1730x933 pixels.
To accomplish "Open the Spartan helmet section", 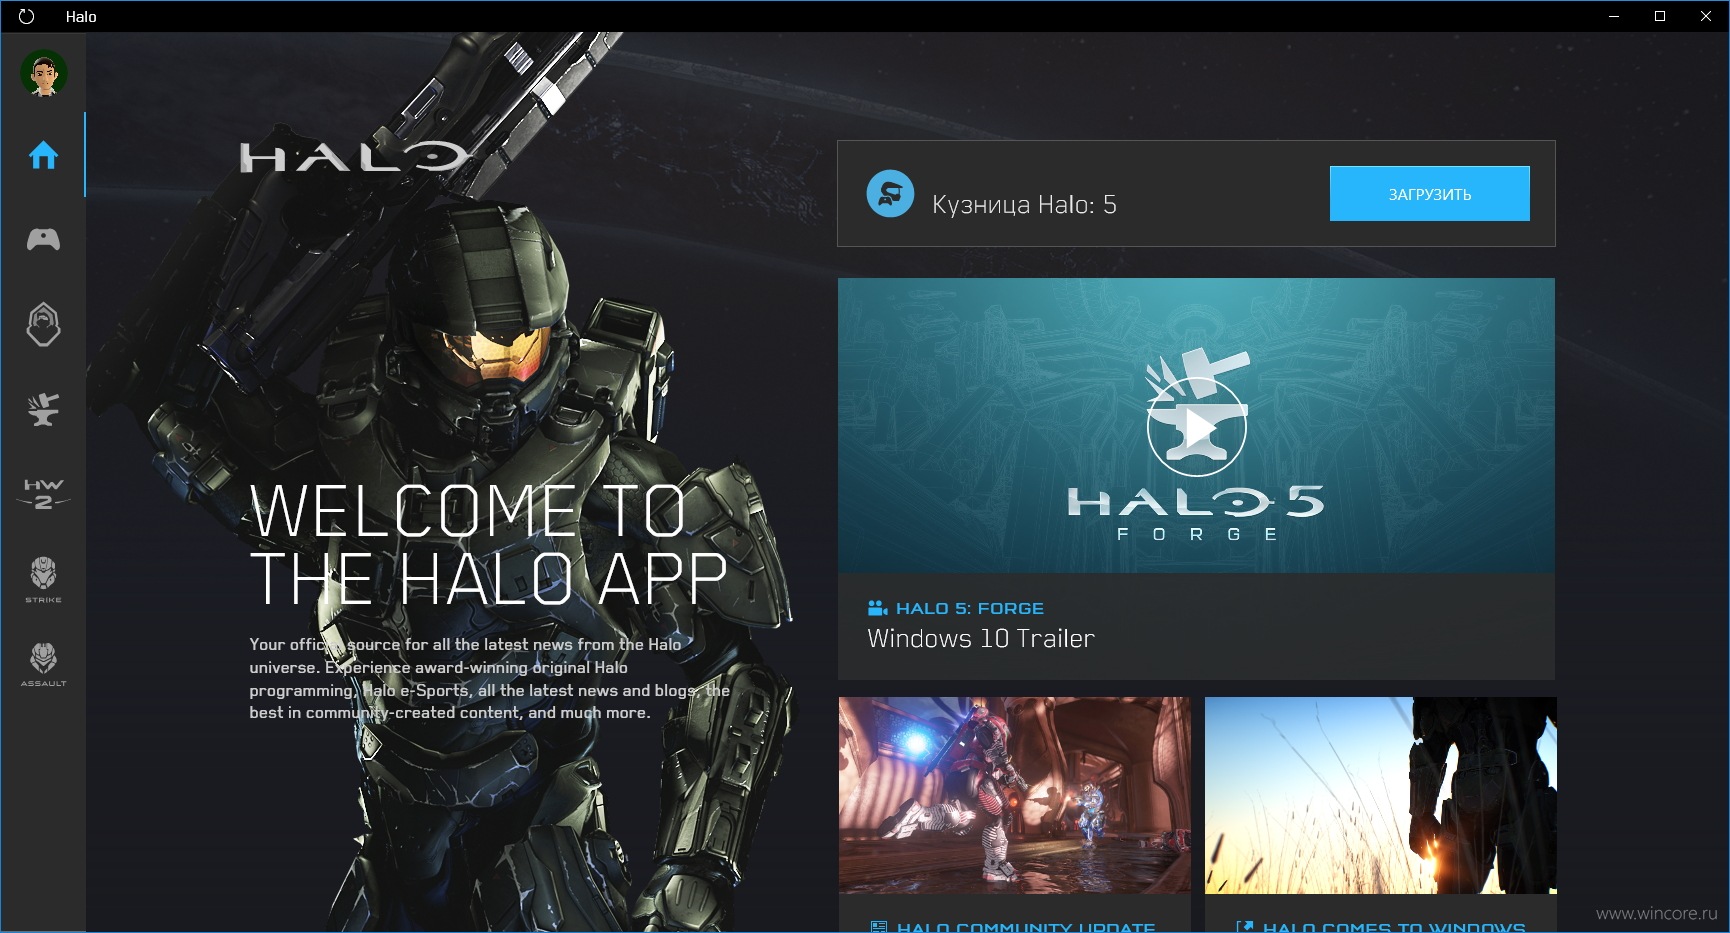I will pyautogui.click(x=43, y=324).
